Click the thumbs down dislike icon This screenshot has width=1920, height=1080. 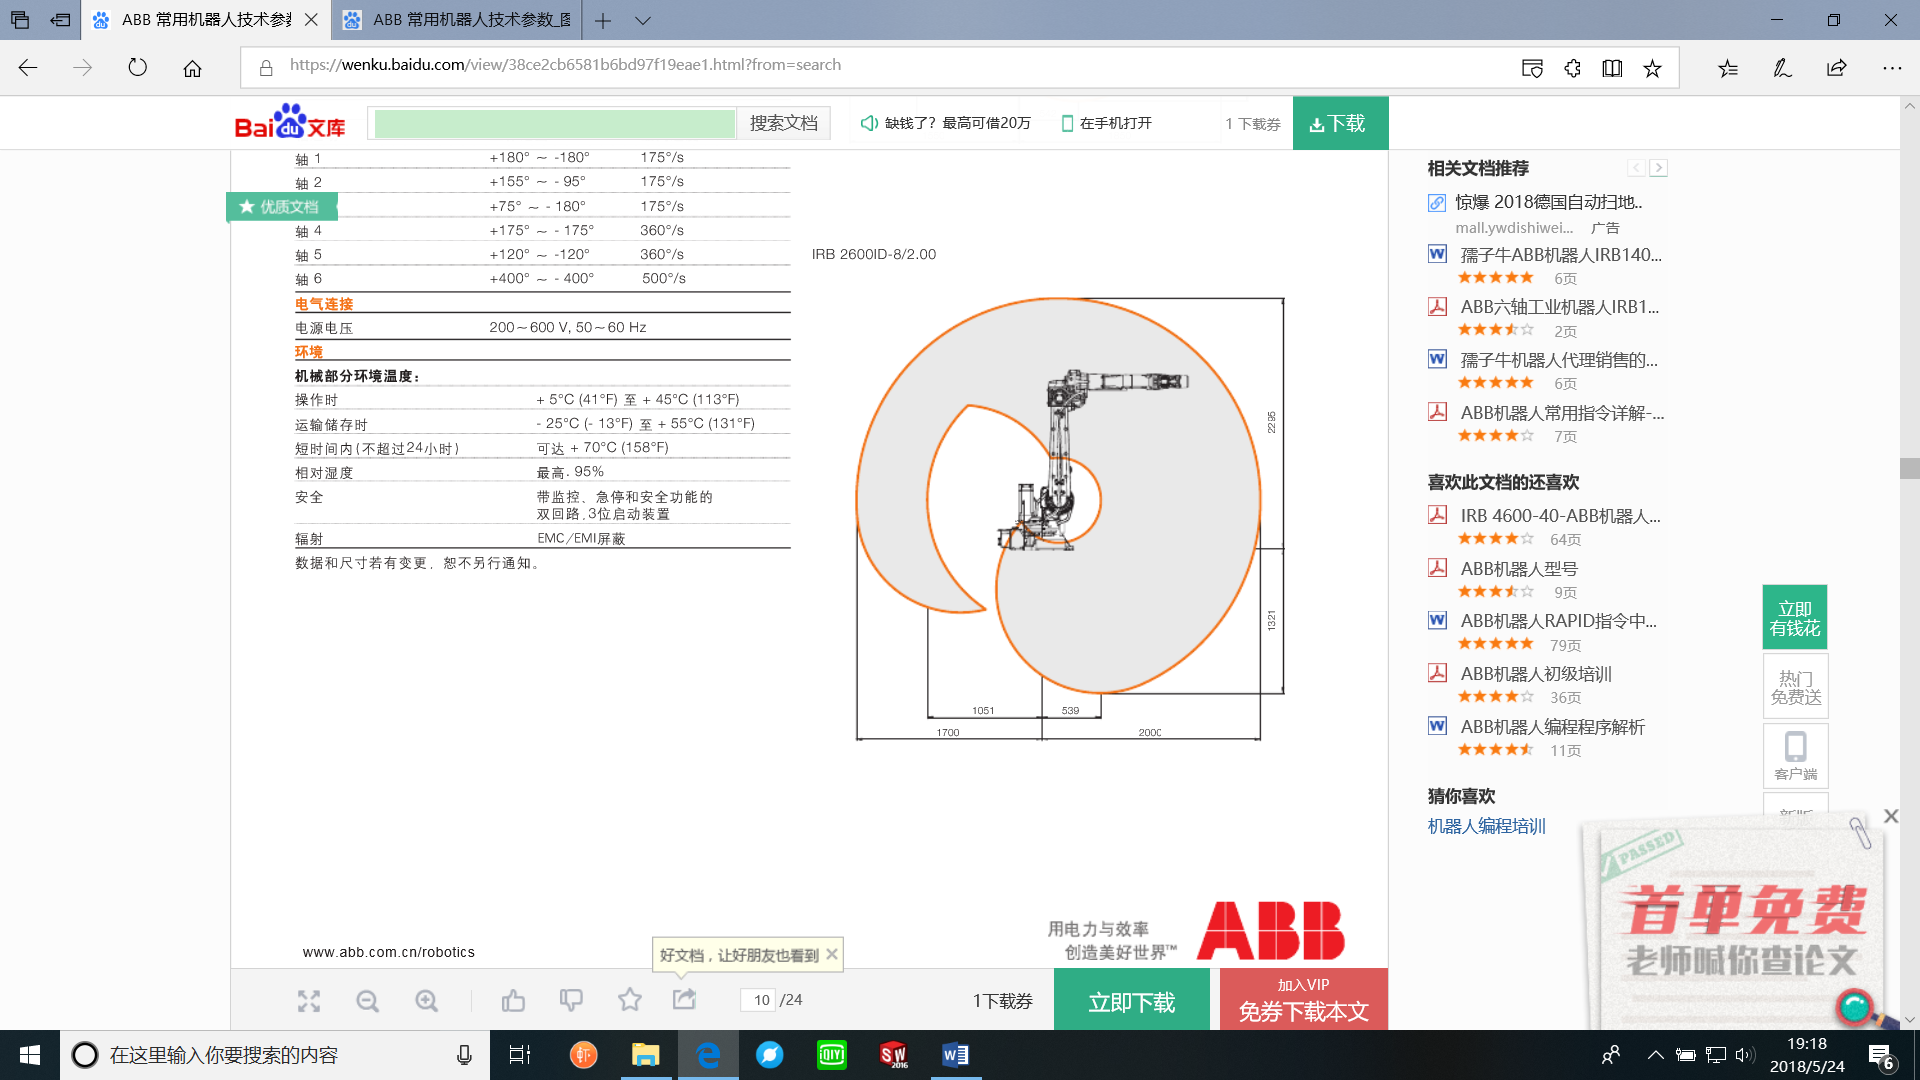571,1000
